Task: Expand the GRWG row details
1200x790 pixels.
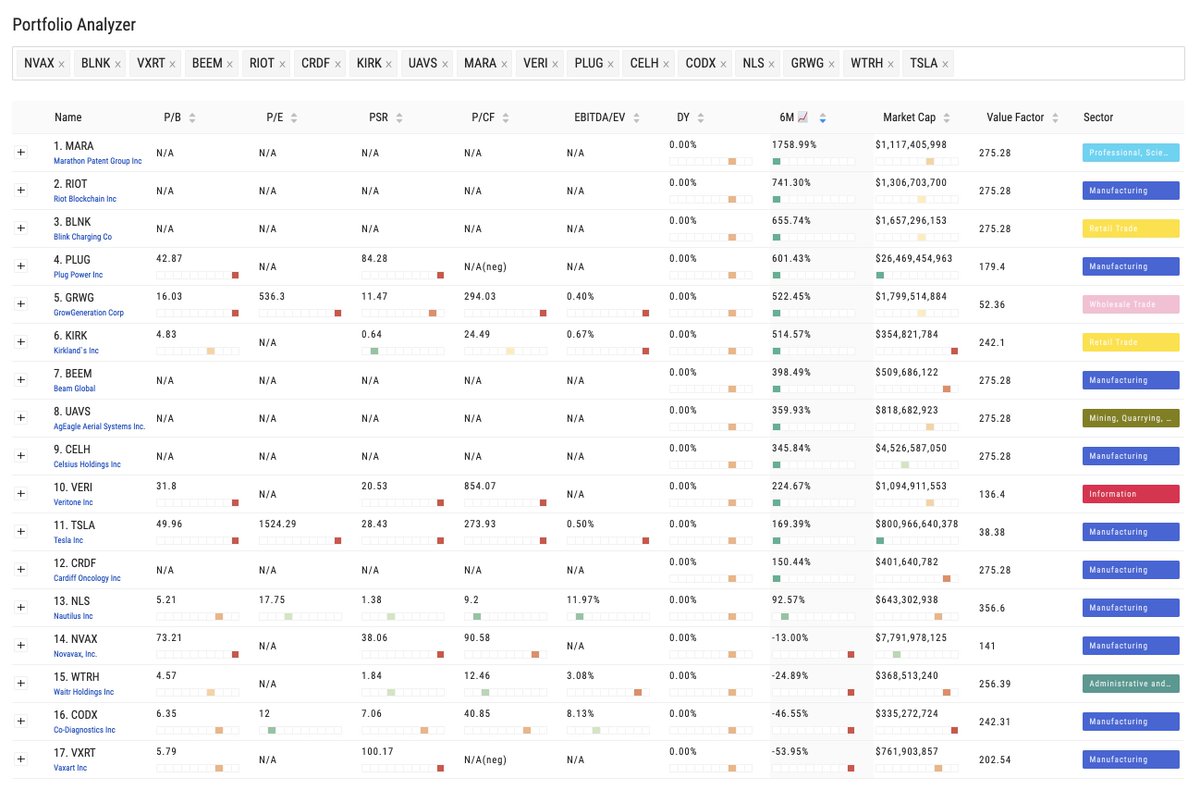Action: pos(21,304)
